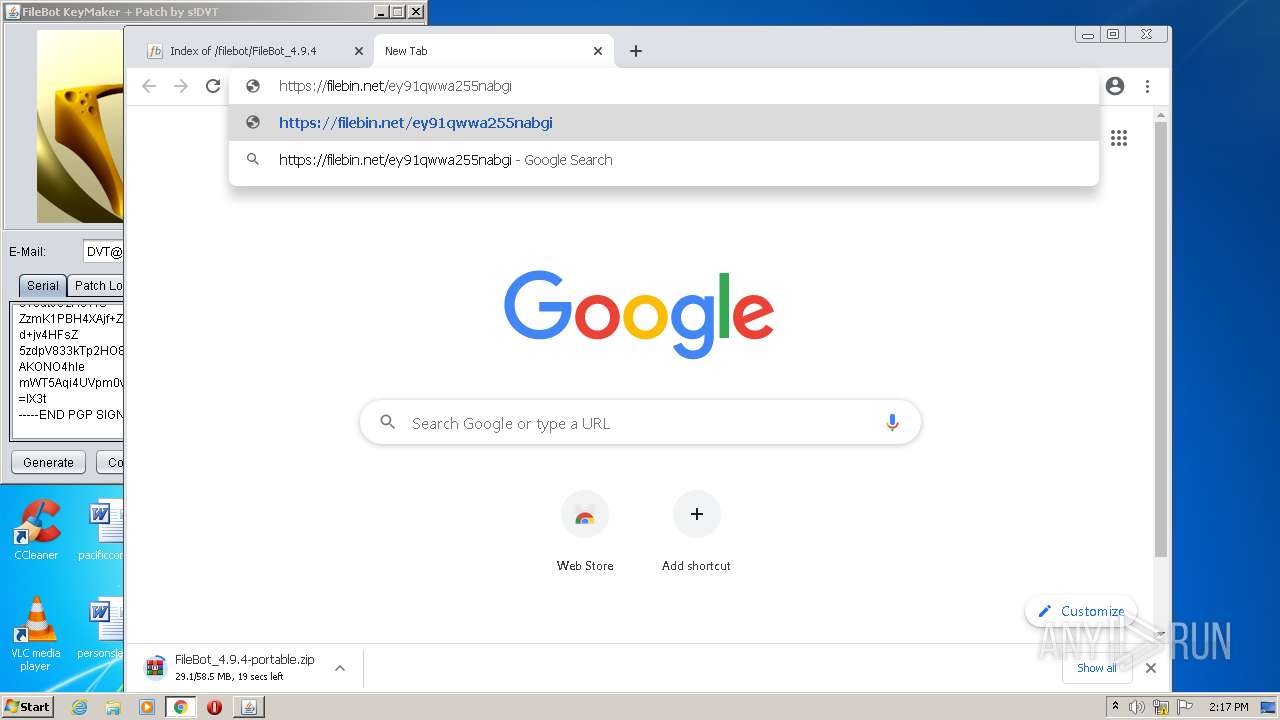Close the Index of /filebot tab
This screenshot has height=720, width=1280.
[359, 51]
